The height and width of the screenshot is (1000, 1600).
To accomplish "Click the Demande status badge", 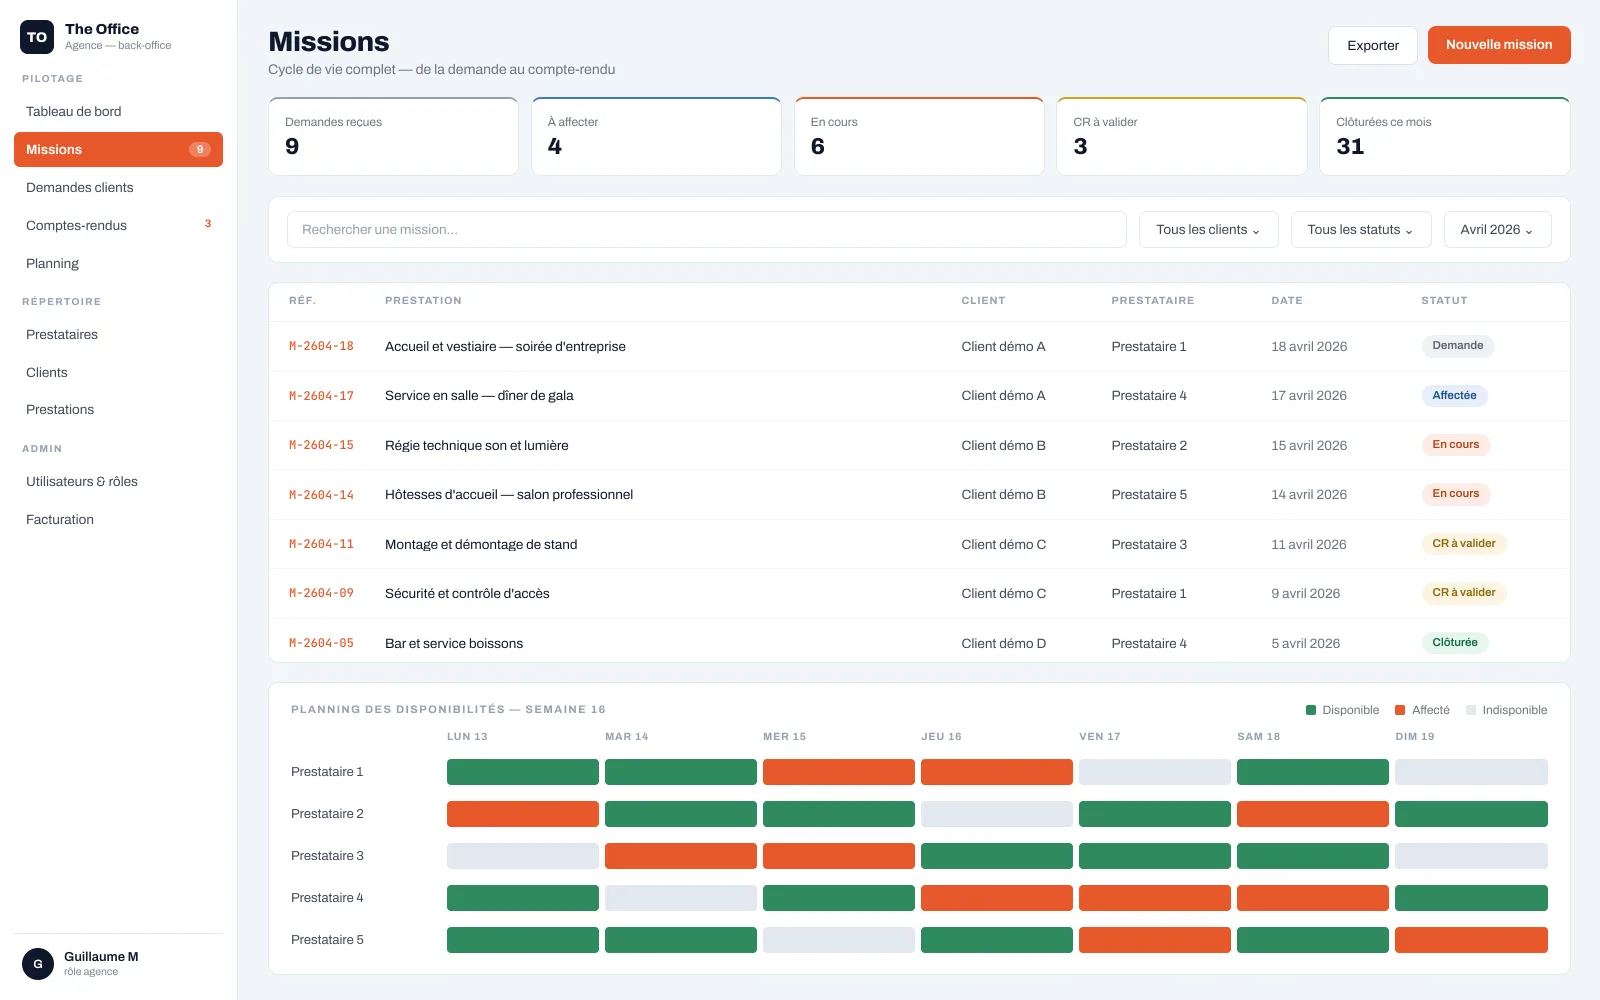I will pyautogui.click(x=1458, y=346).
